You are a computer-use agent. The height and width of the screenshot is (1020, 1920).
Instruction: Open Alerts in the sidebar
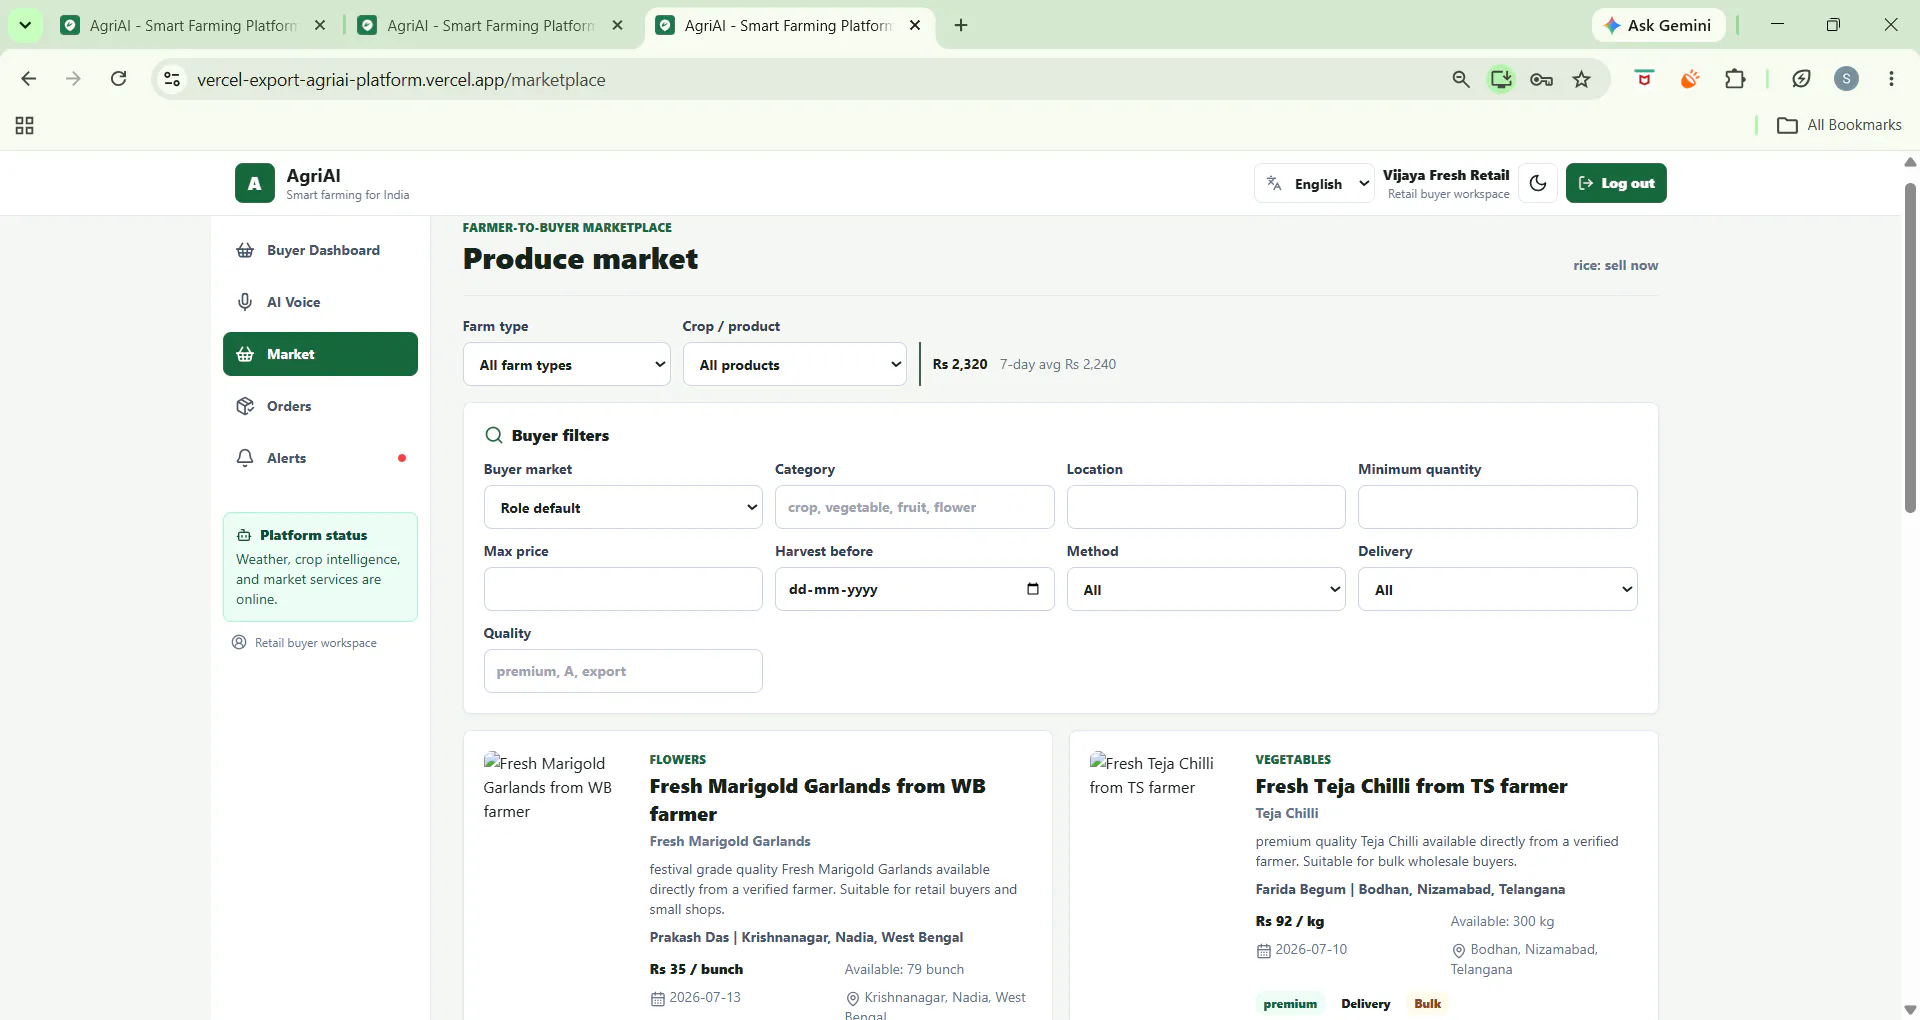320,458
